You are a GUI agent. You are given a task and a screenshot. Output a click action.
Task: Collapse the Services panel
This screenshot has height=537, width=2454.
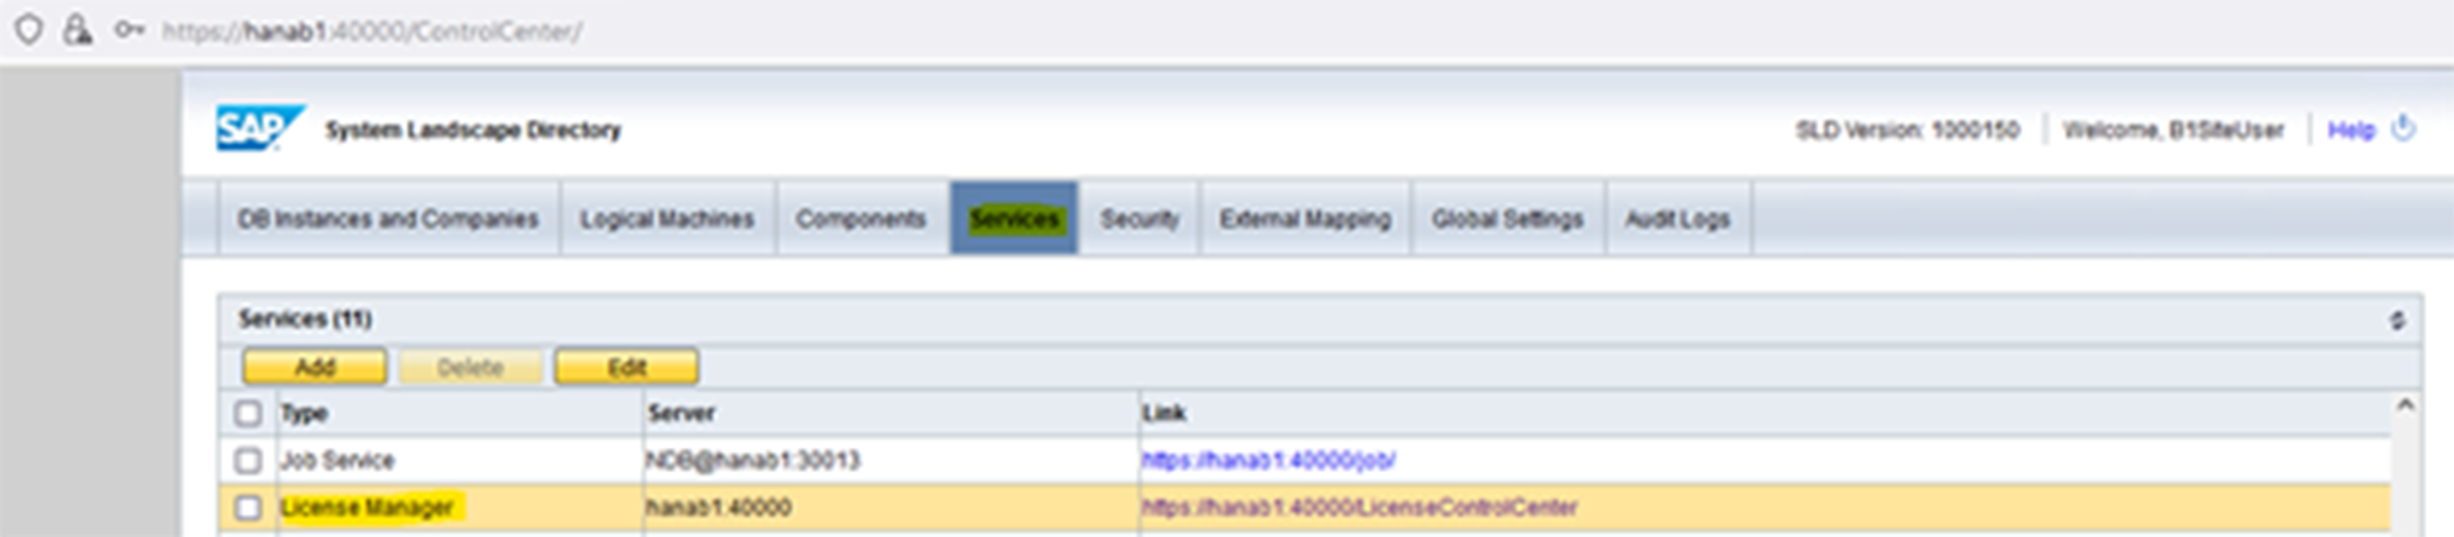(2397, 320)
